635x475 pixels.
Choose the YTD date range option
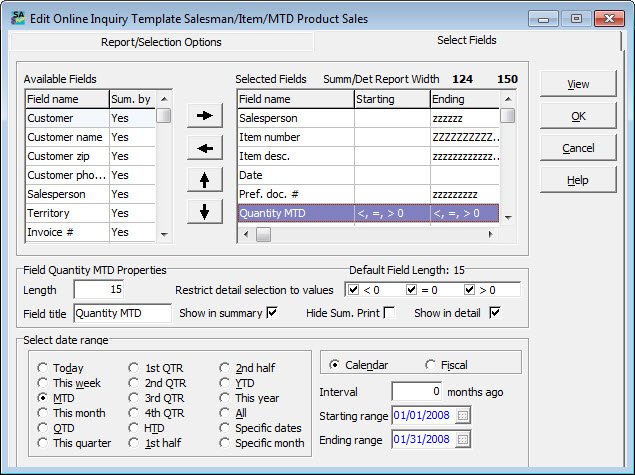(226, 382)
